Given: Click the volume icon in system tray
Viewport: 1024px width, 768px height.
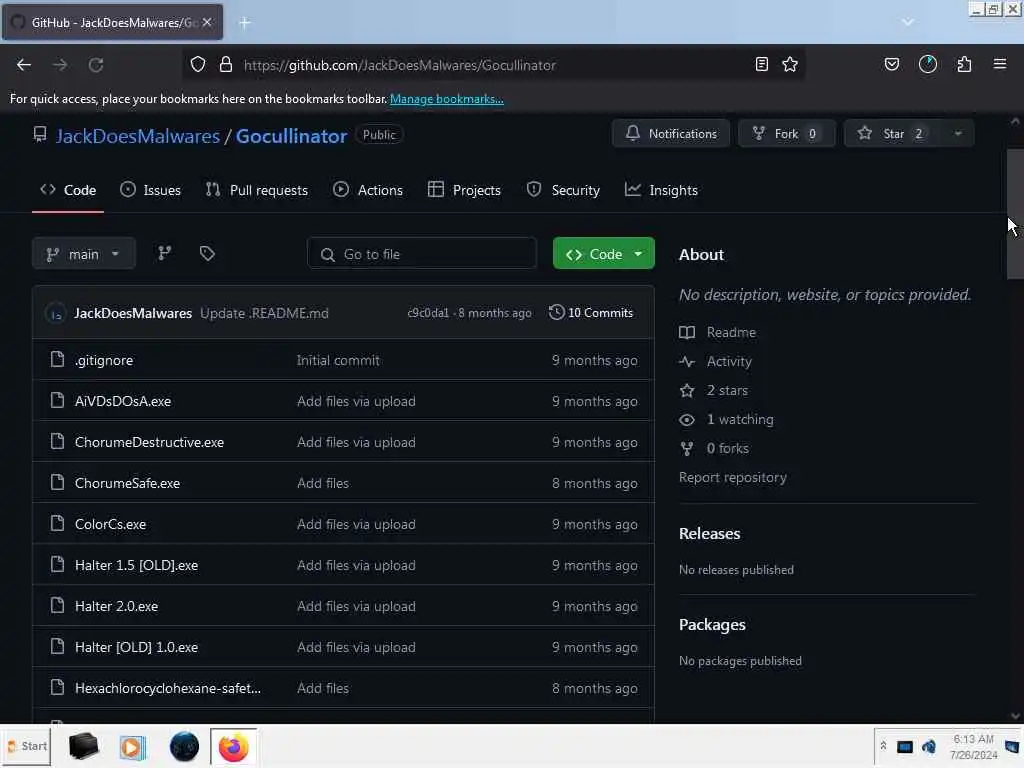Looking at the screenshot, I should (x=929, y=746).
